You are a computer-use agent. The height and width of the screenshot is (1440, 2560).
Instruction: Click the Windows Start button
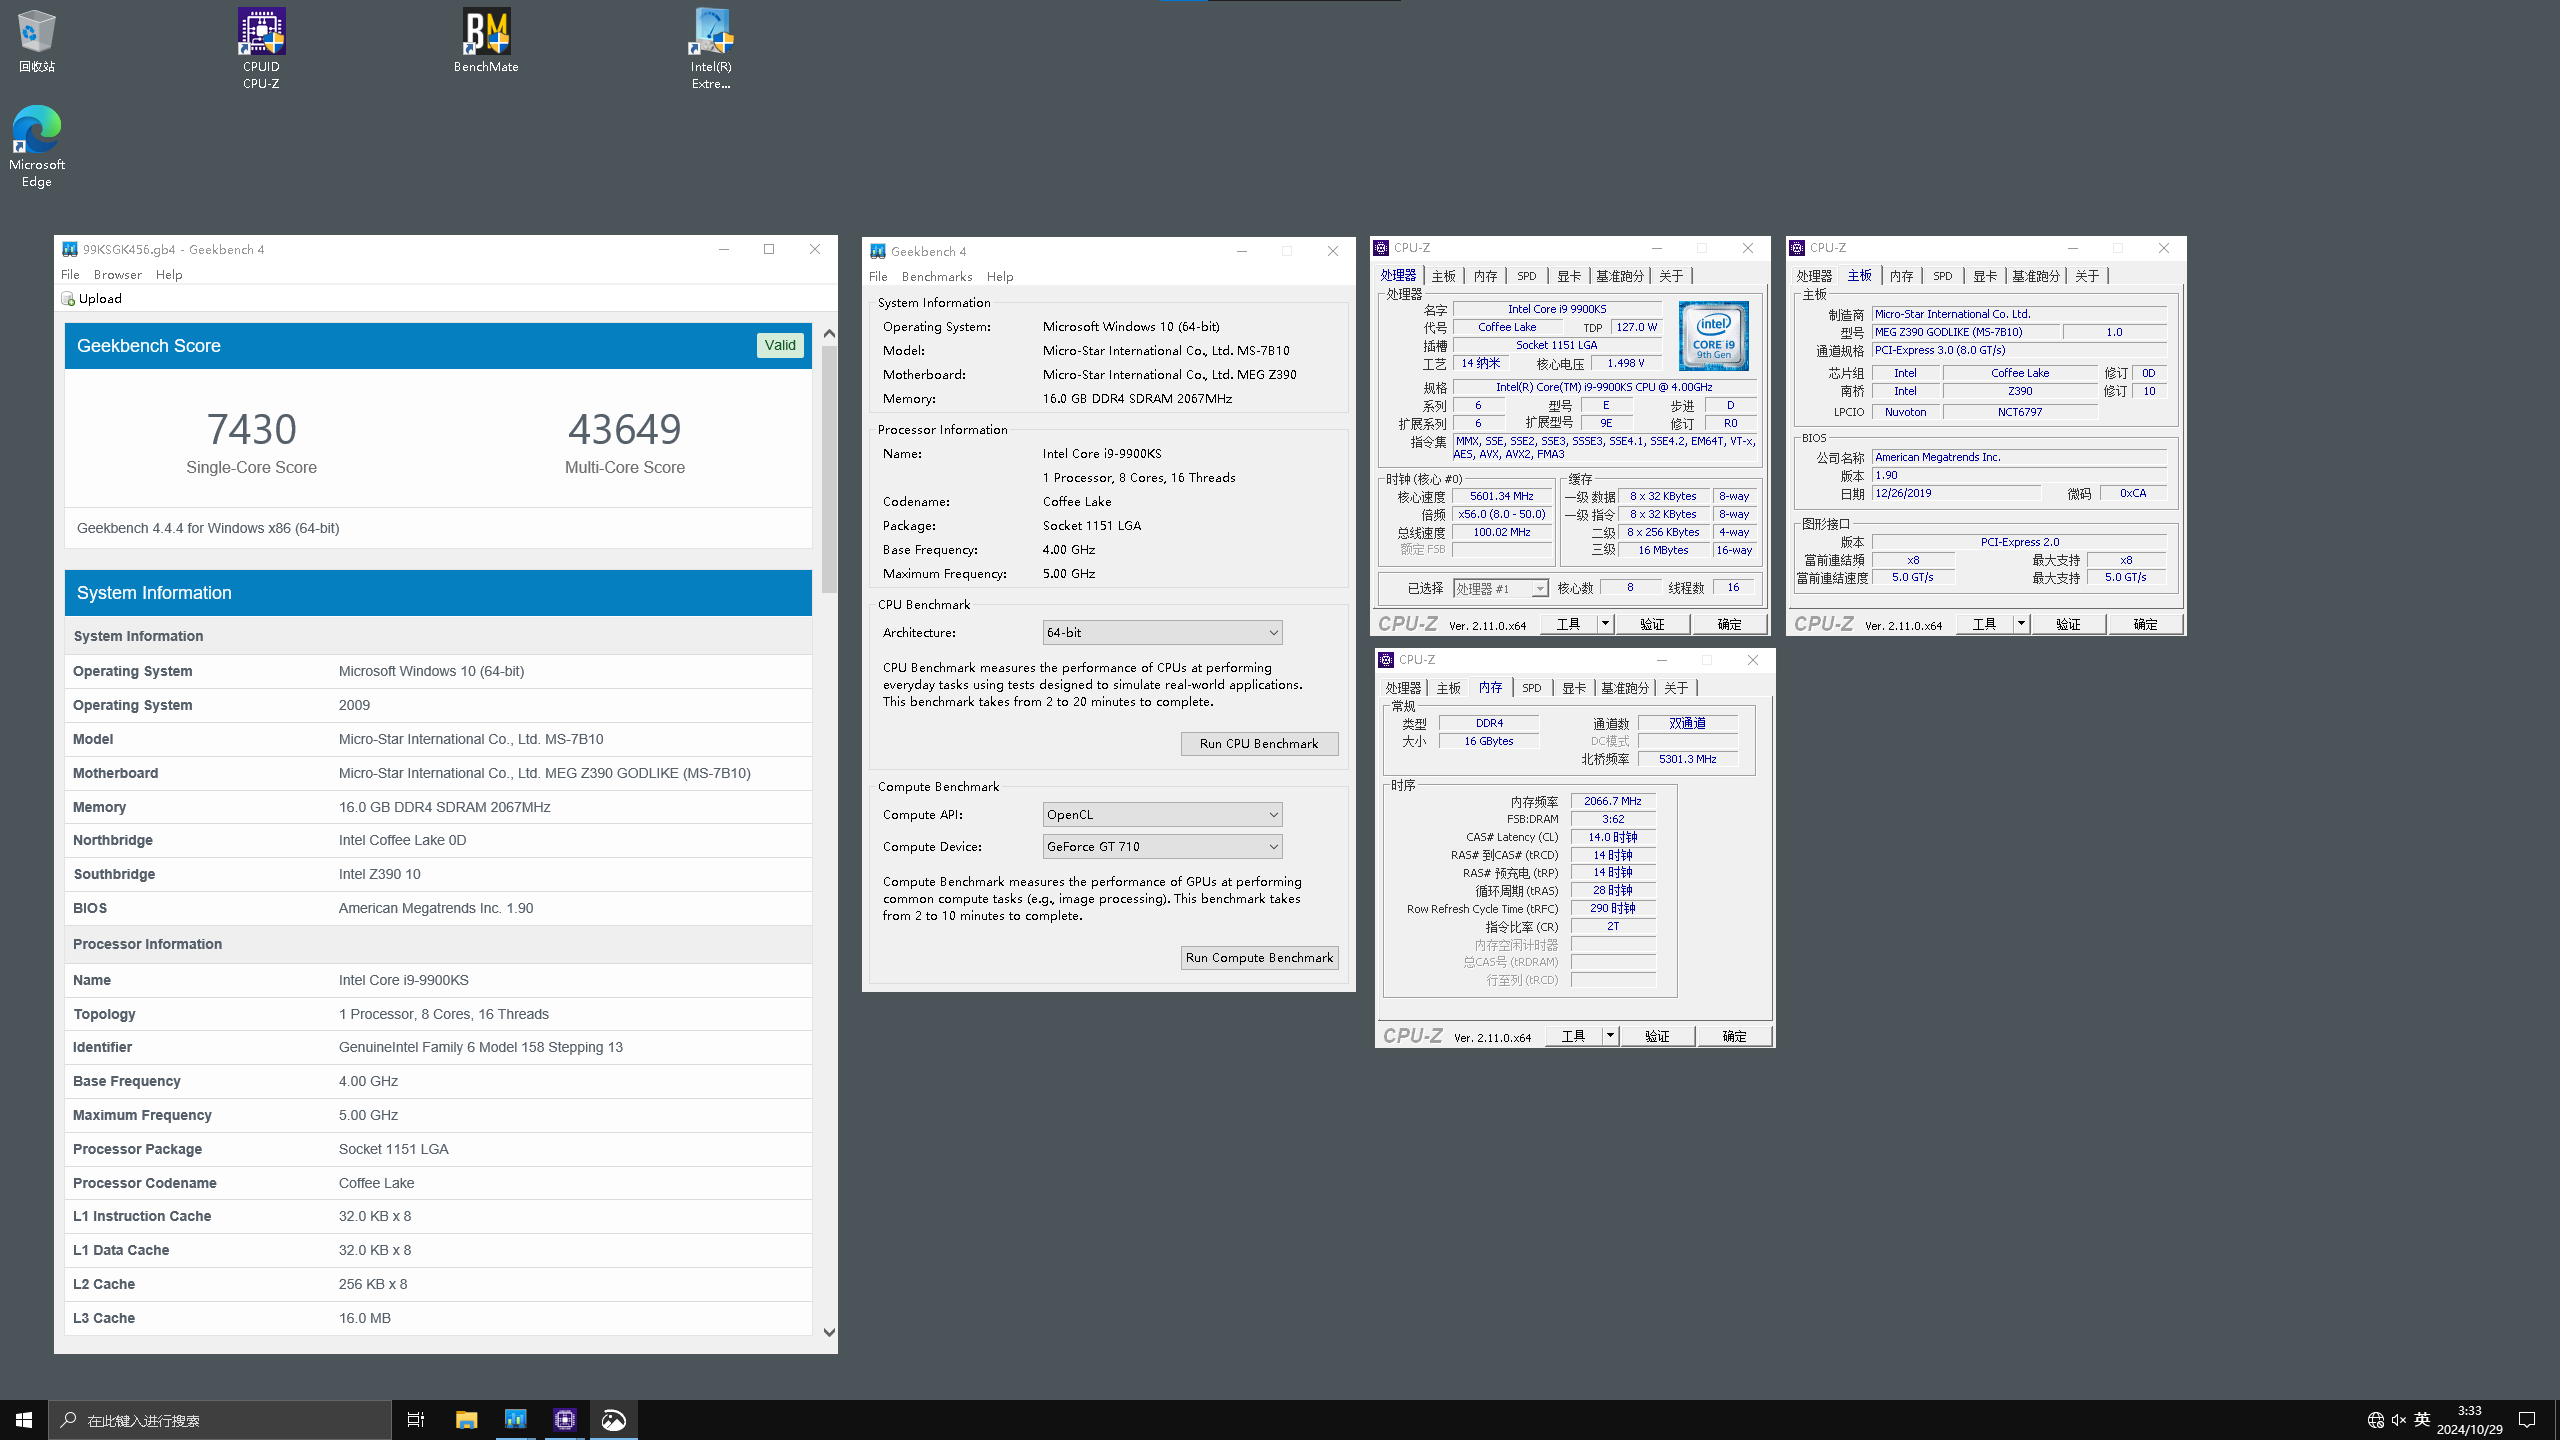tap(24, 1419)
